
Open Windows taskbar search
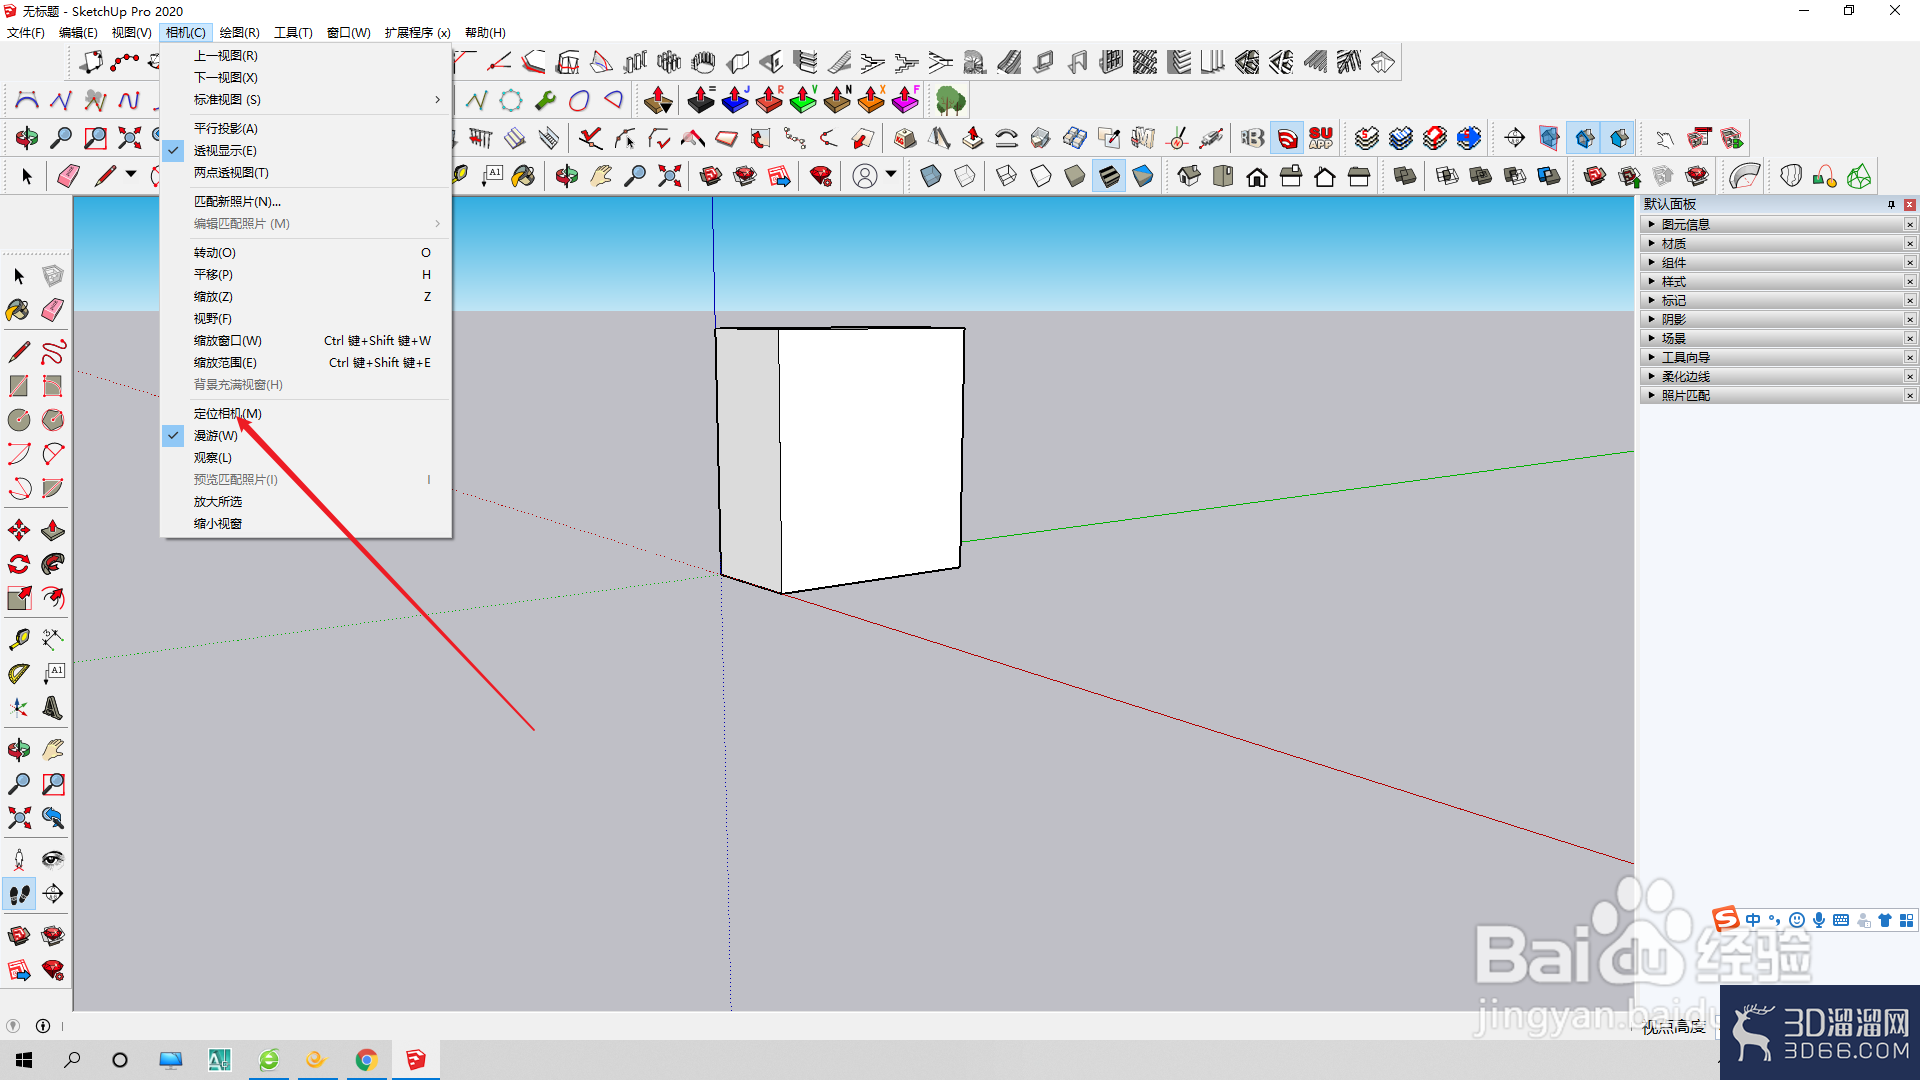click(72, 1060)
